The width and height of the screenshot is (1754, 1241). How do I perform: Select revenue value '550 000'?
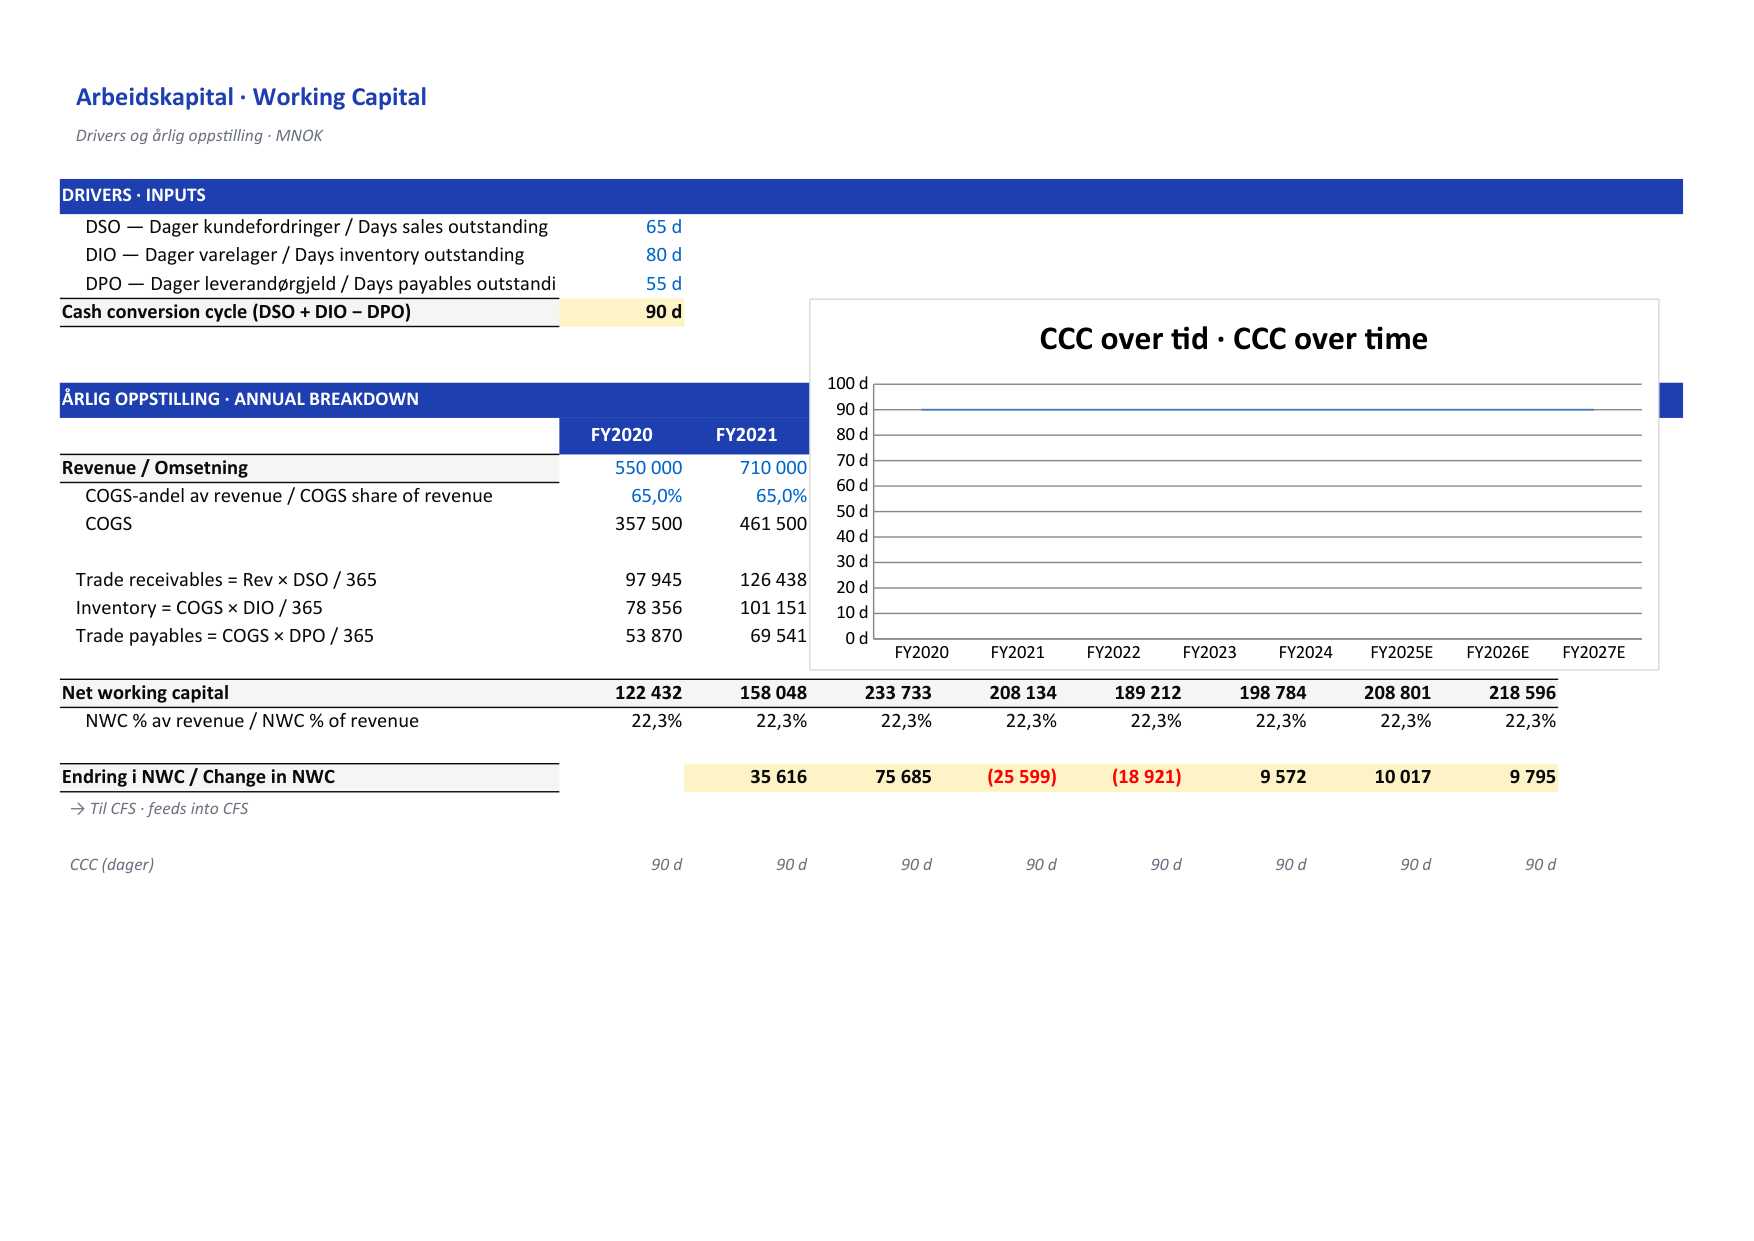tap(648, 468)
